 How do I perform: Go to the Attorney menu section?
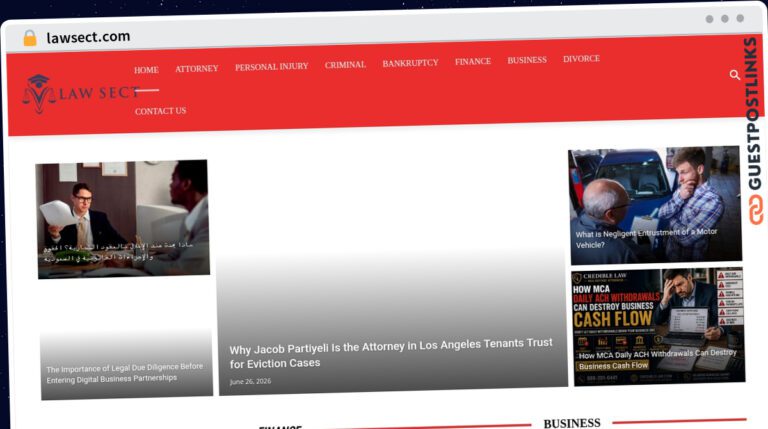[x=196, y=69]
